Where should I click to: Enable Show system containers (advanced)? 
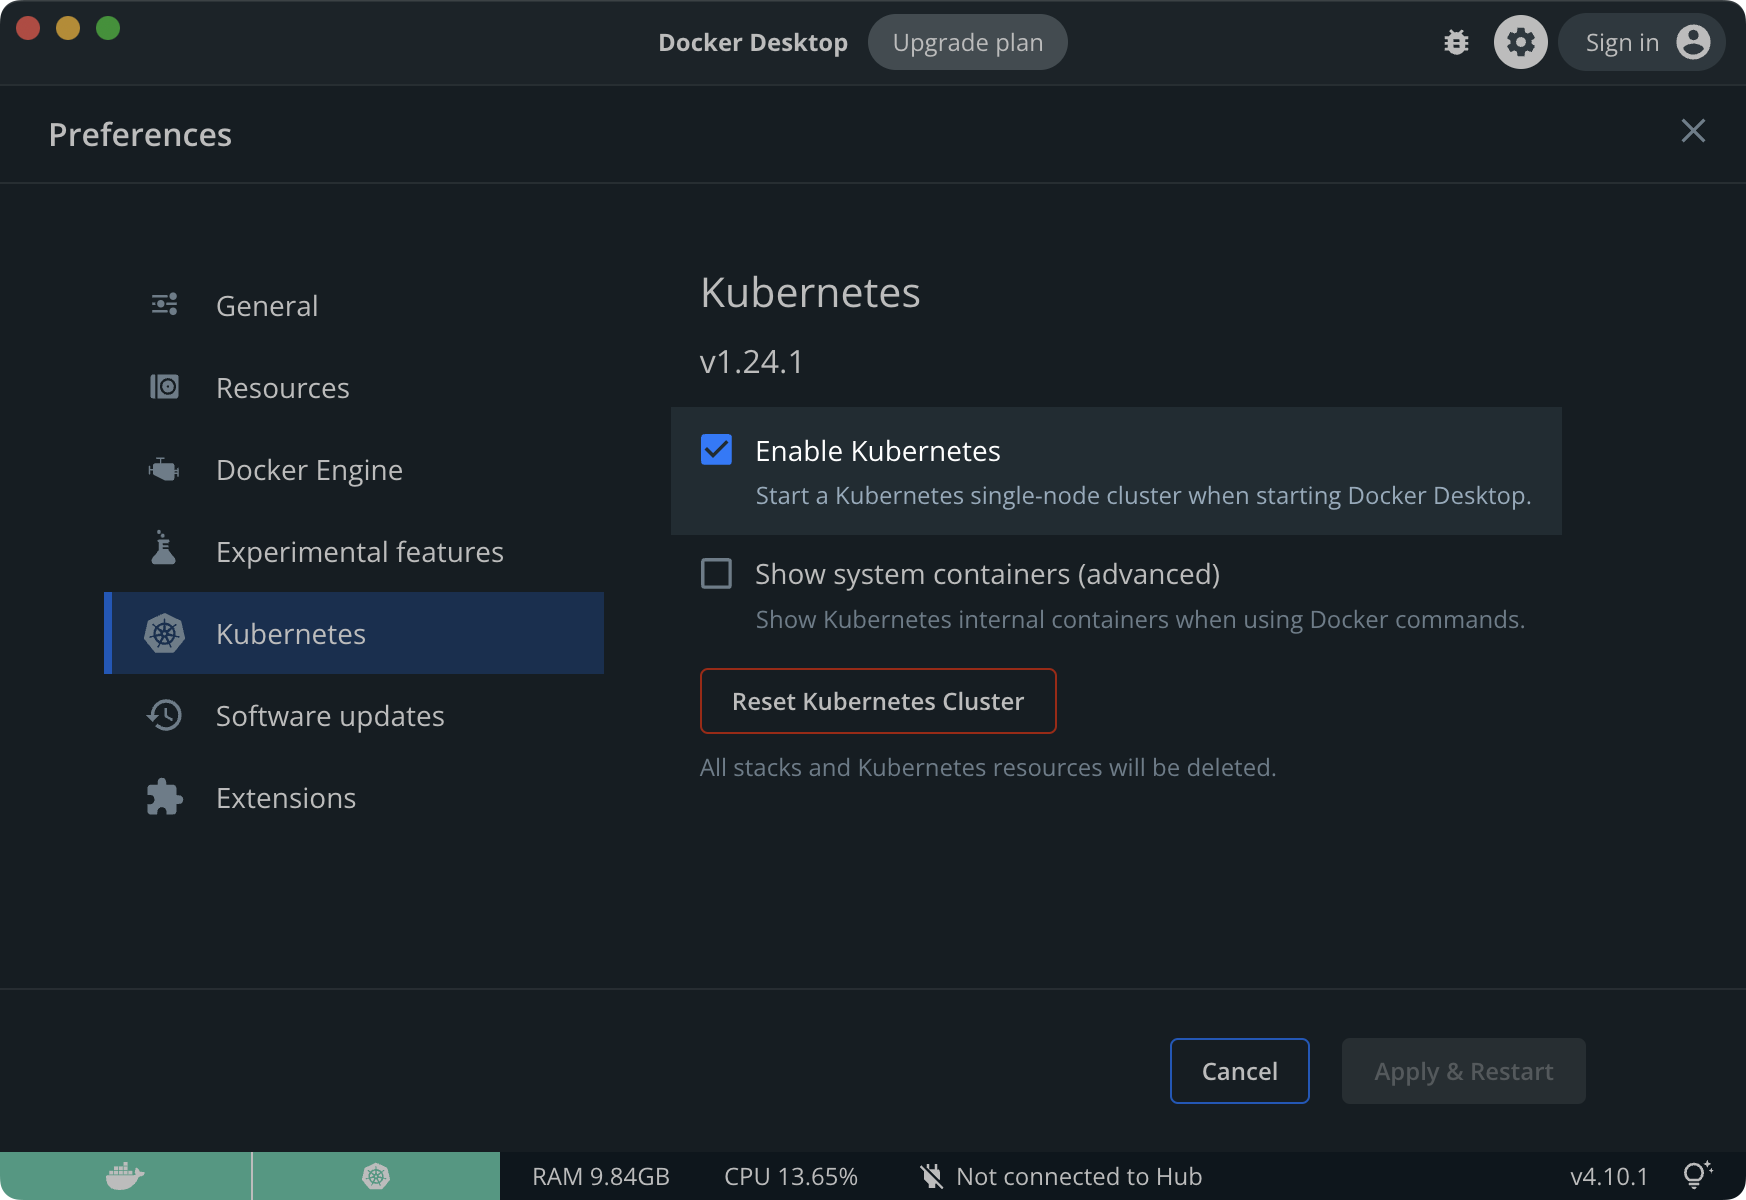[x=716, y=574]
